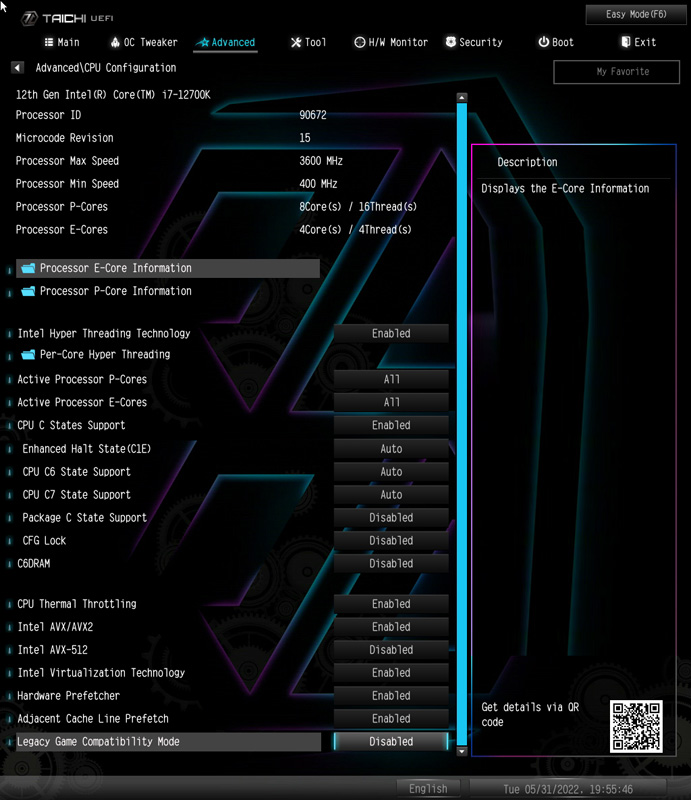Change Enhanced Halt State (C1E) value

[x=391, y=448]
